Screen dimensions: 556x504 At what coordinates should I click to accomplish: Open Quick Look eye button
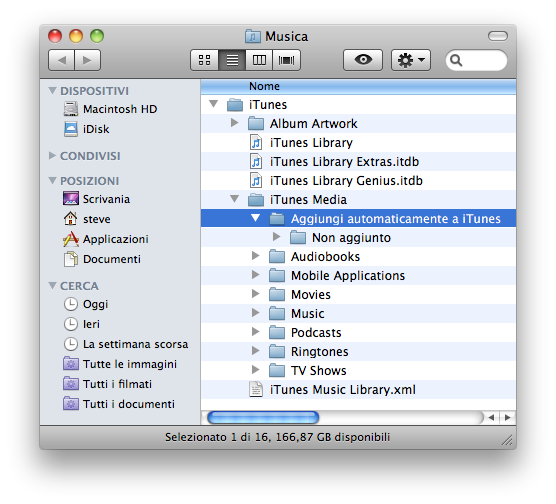[363, 60]
